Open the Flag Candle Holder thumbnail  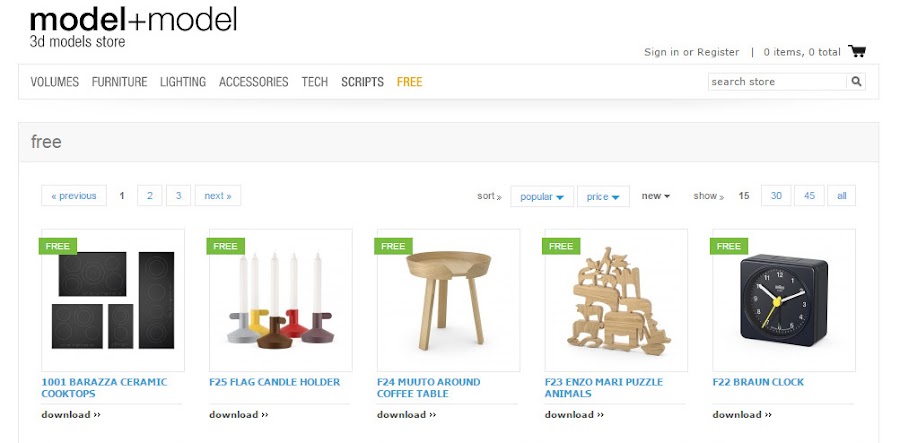[x=281, y=300]
